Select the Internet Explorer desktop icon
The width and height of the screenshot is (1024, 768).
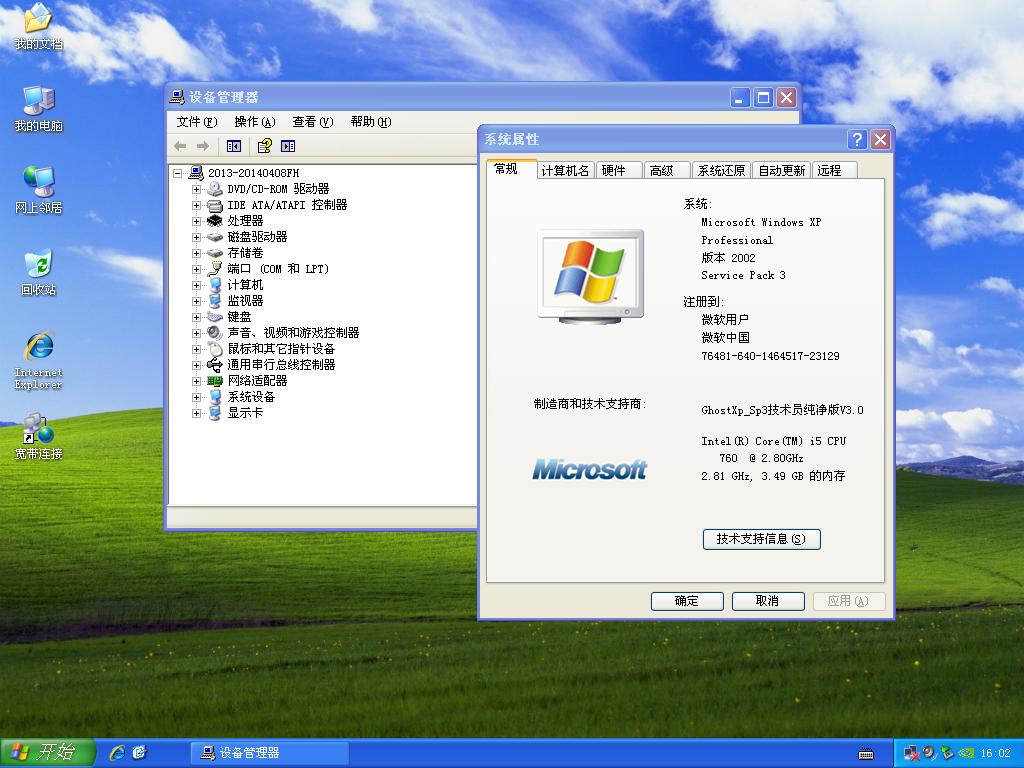click(x=39, y=361)
